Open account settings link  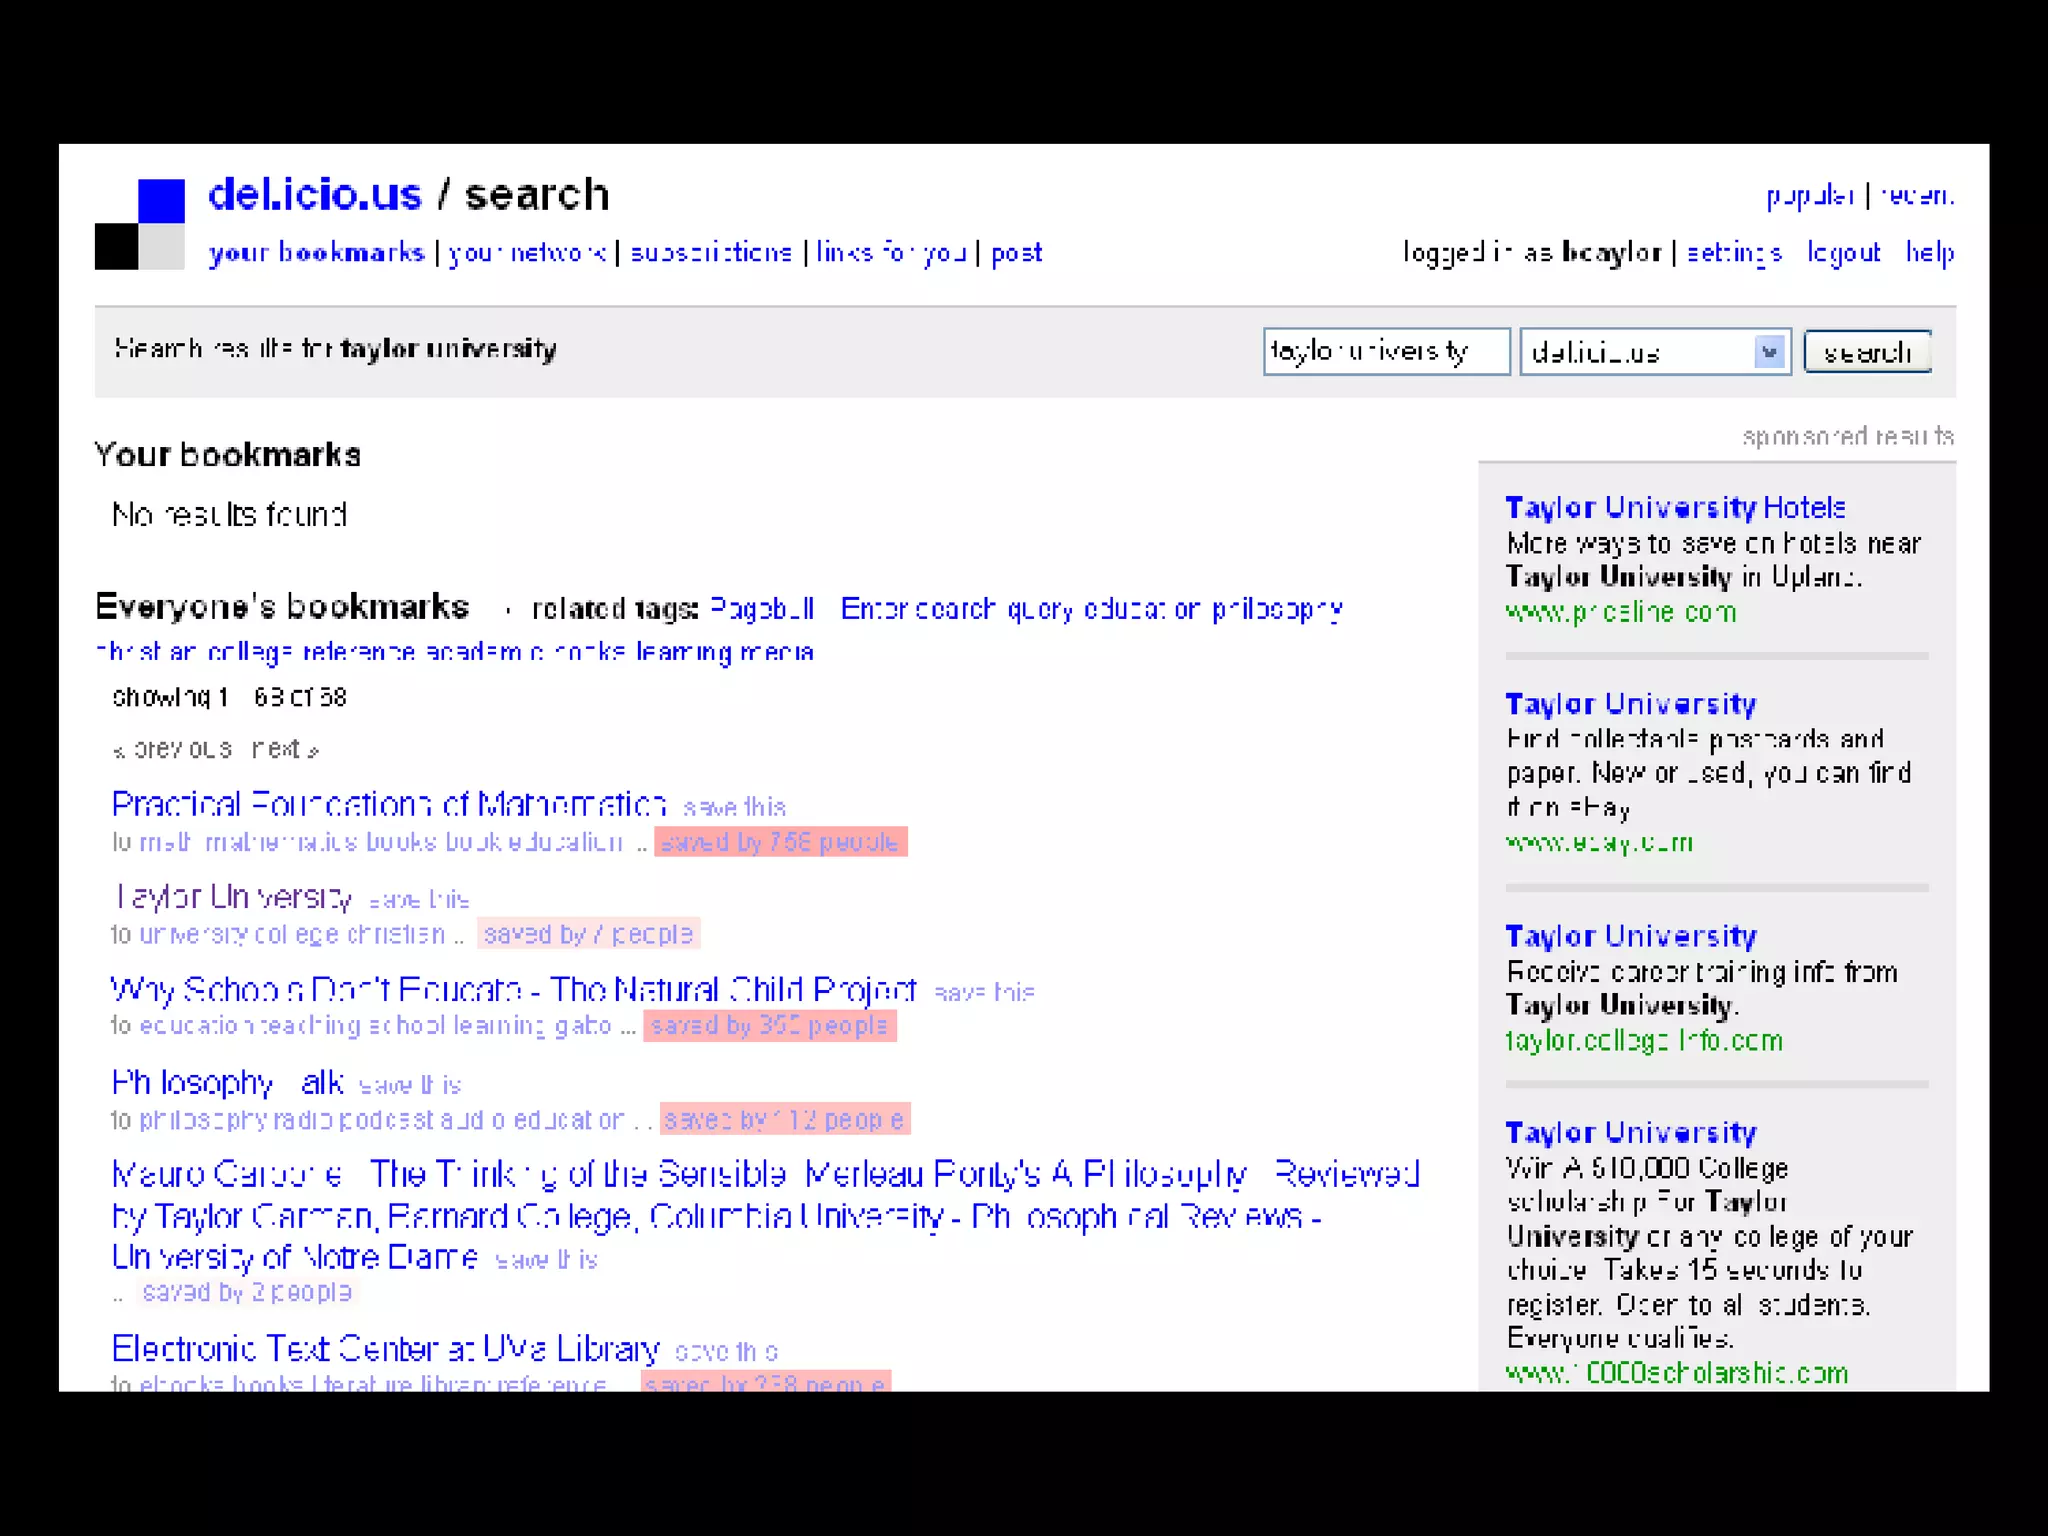(1734, 253)
